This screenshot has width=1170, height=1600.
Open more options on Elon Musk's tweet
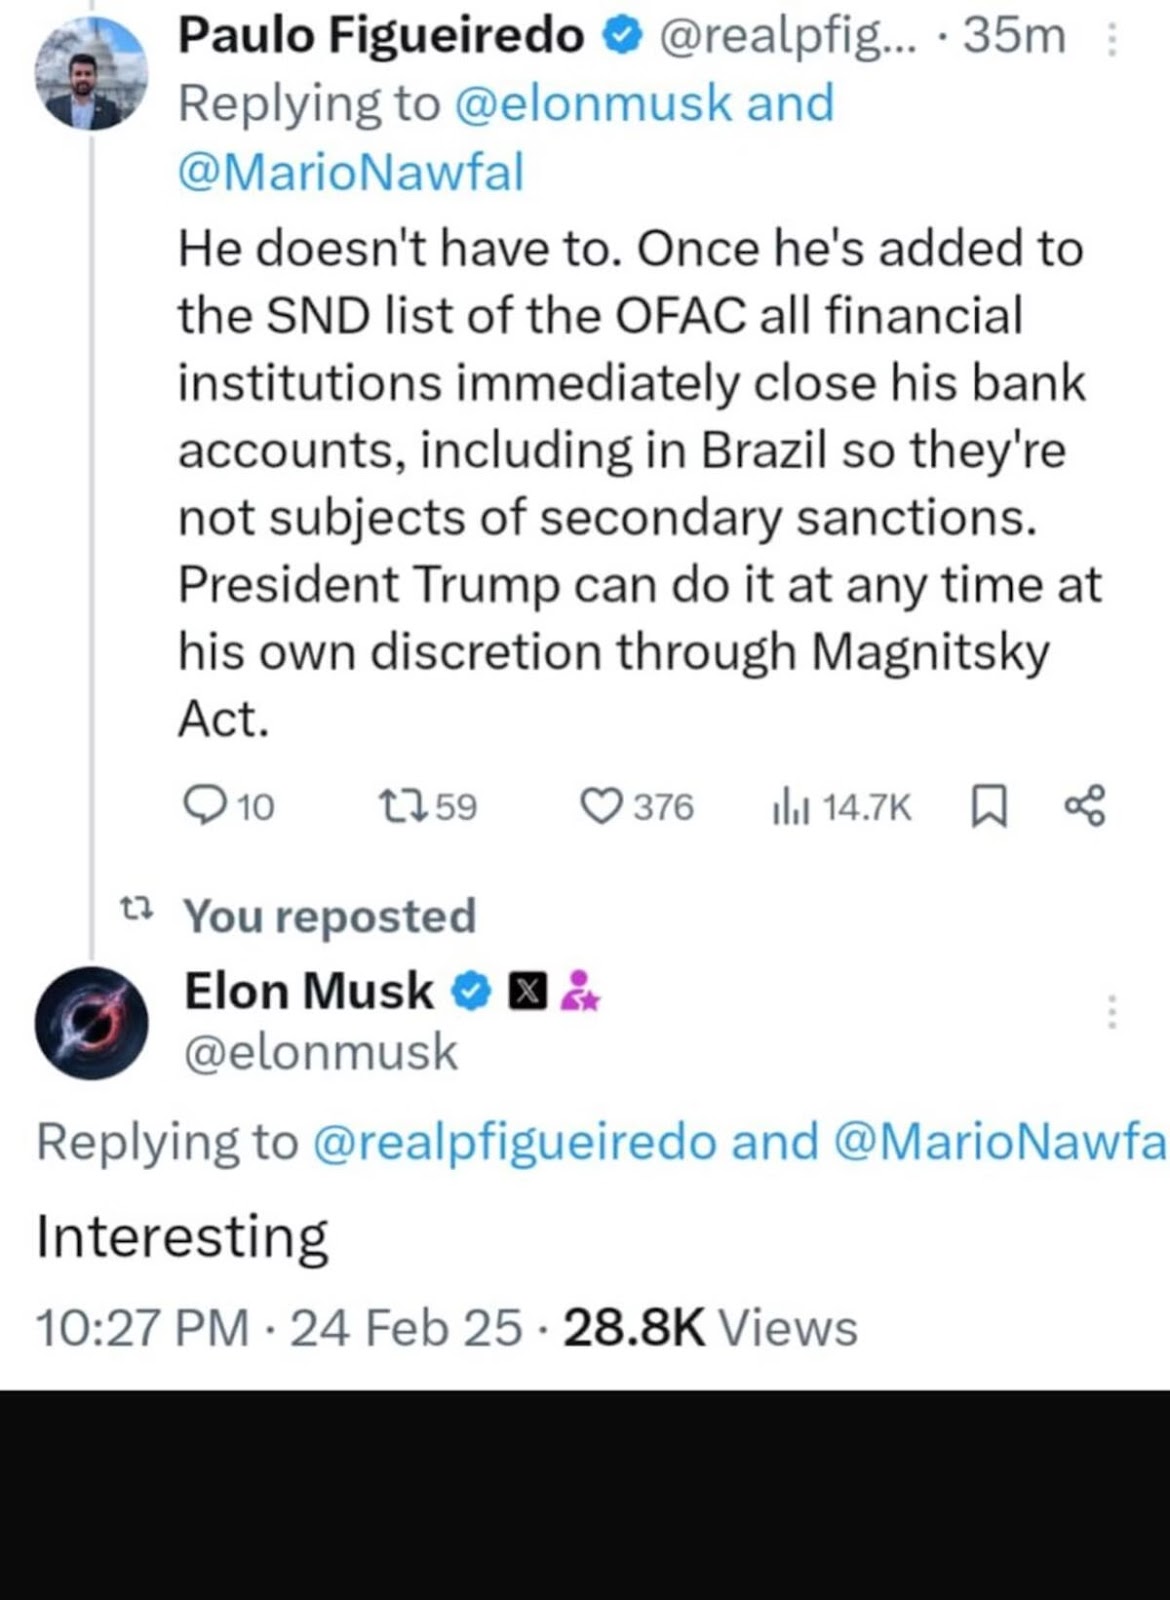click(x=1112, y=1011)
